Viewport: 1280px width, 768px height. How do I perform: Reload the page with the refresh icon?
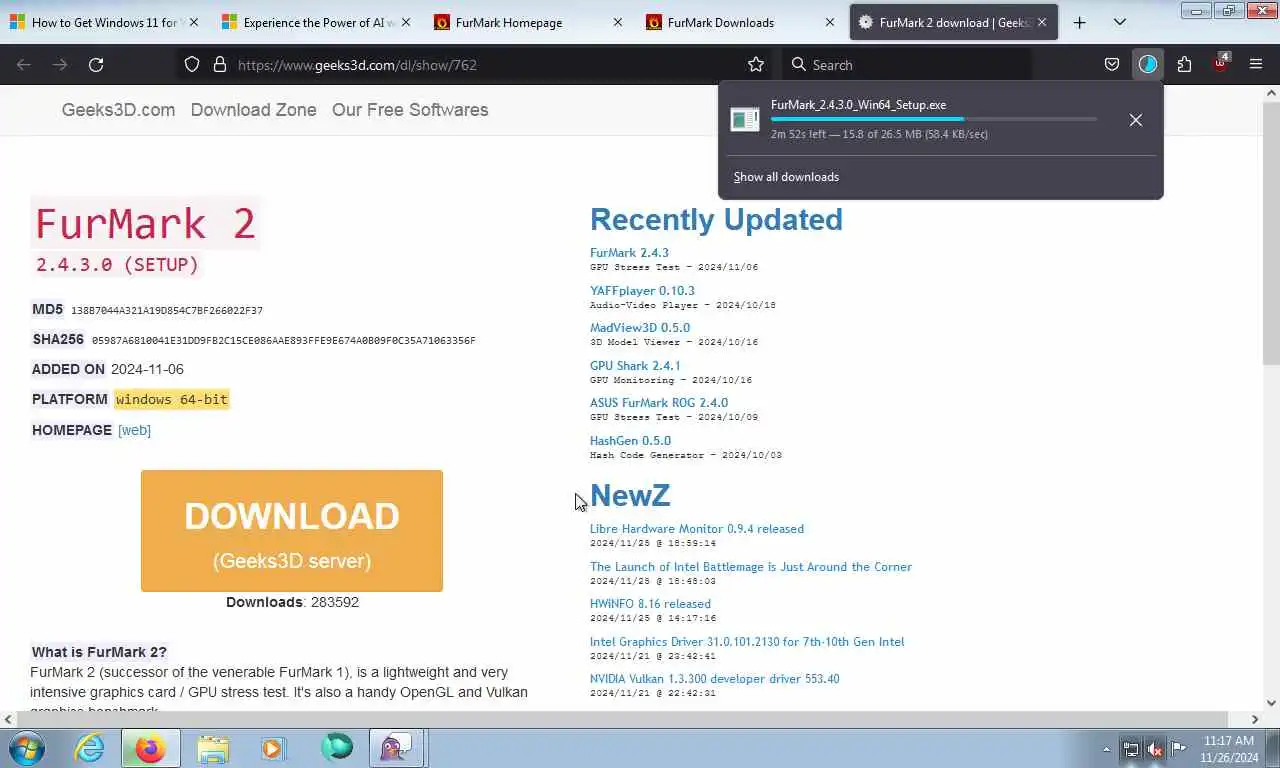tap(96, 64)
